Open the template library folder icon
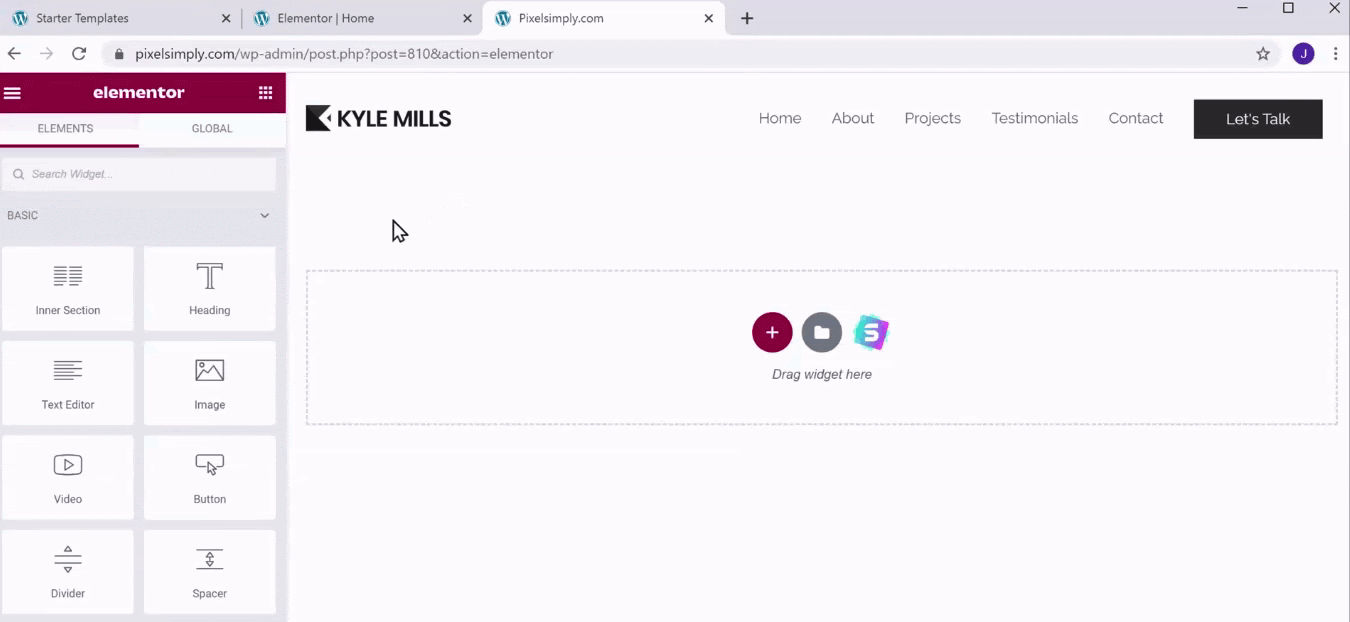 [x=821, y=332]
